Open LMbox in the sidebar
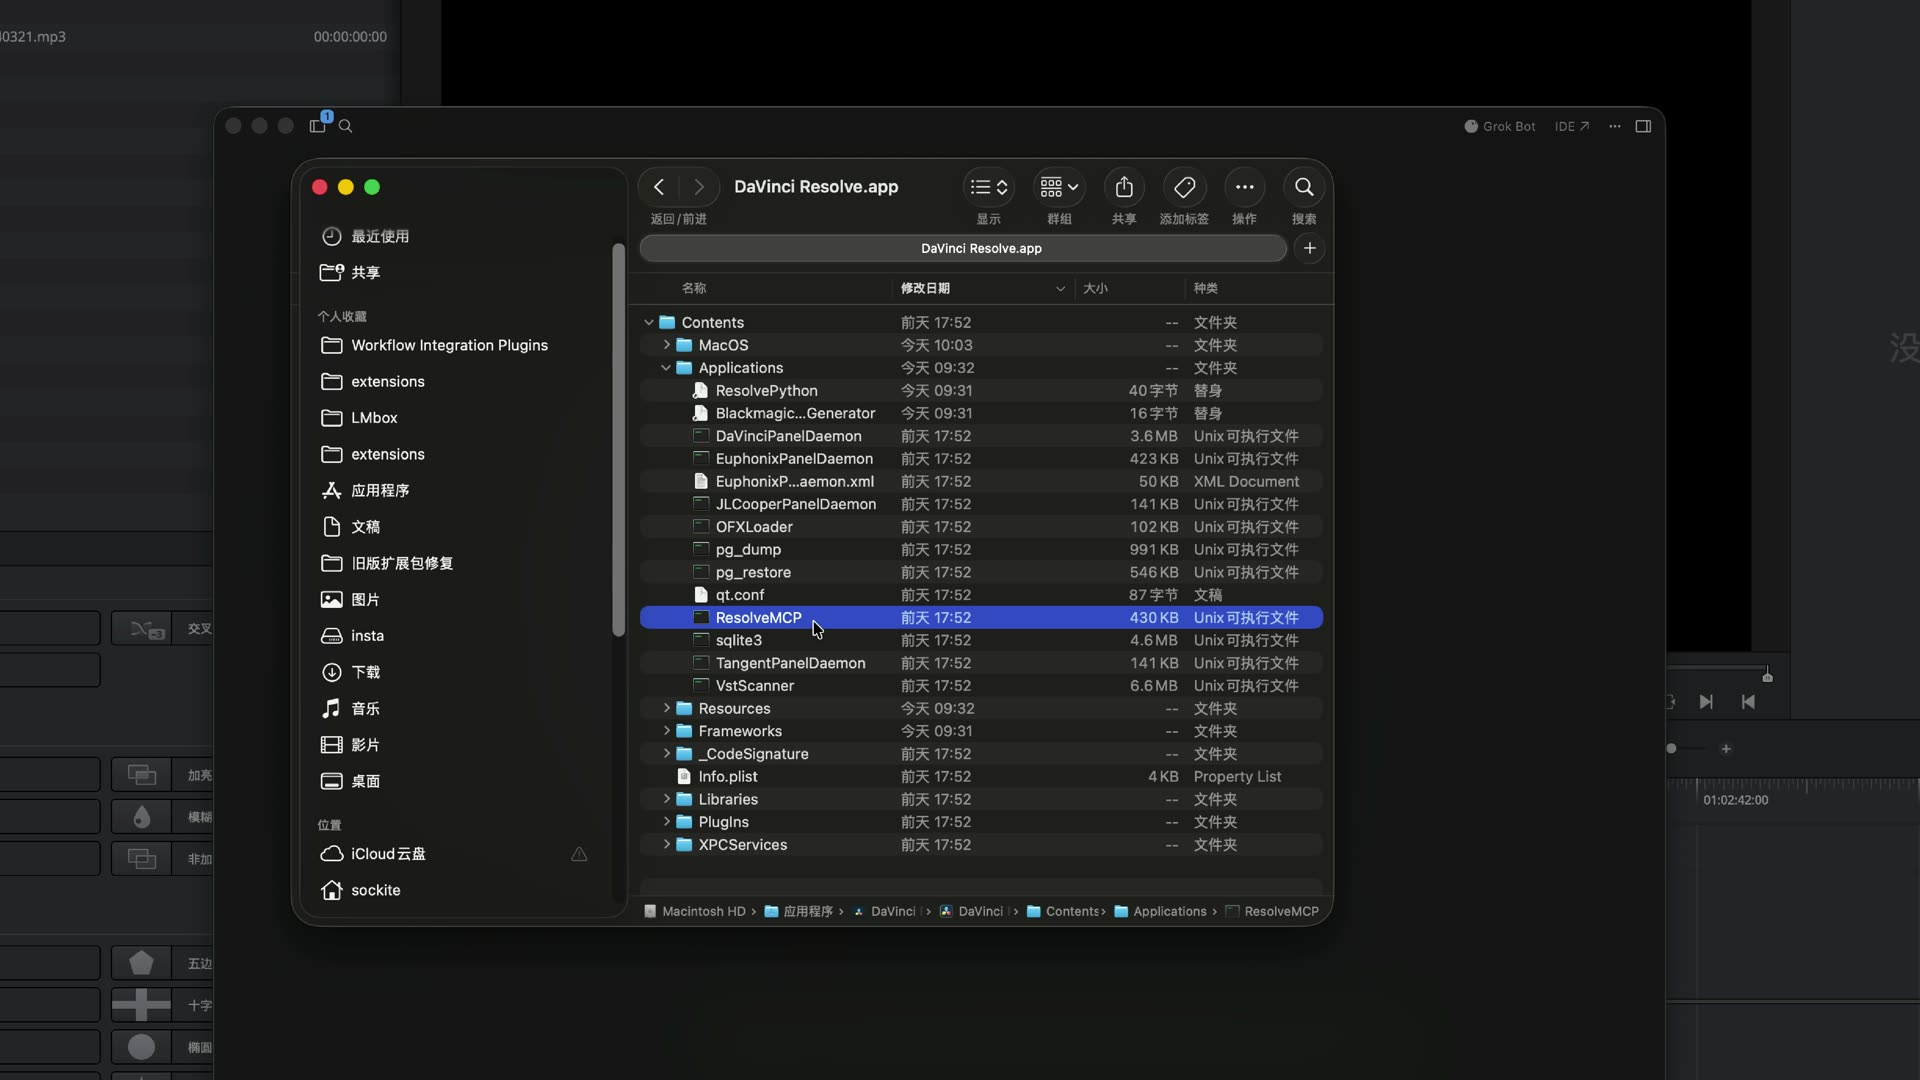The width and height of the screenshot is (1920, 1080). tap(359, 418)
